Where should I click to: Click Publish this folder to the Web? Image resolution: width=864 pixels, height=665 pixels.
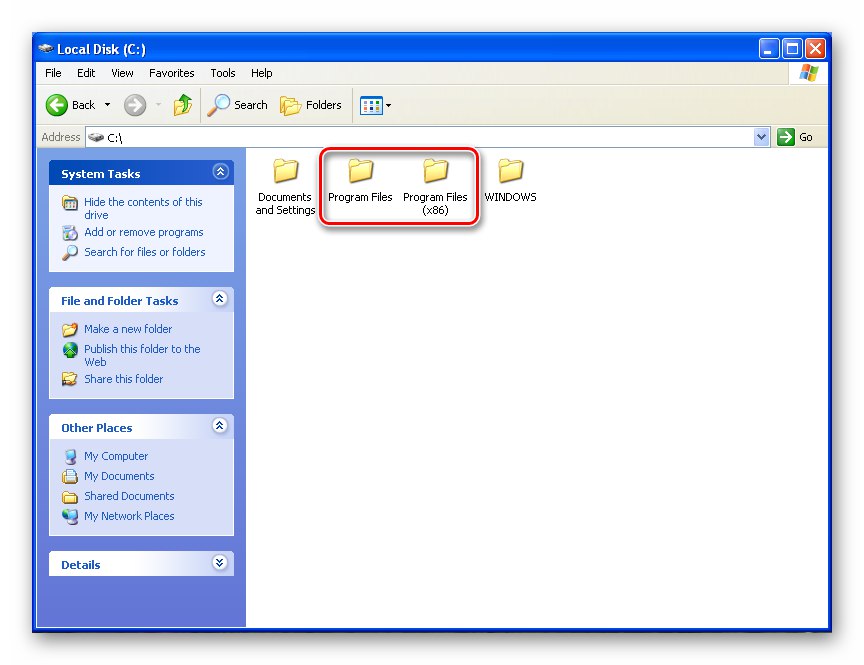(x=142, y=355)
